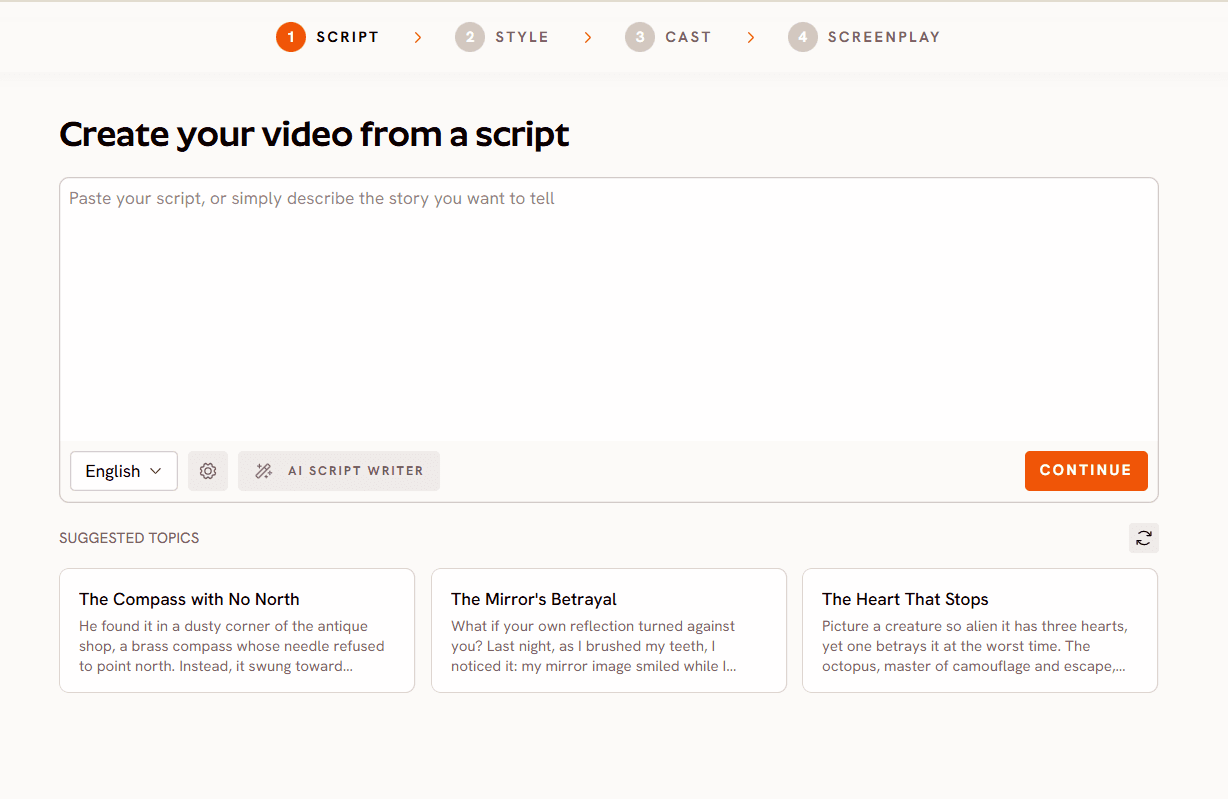The image size is (1228, 799).
Task: Open script settings gear icon
Action: click(208, 471)
